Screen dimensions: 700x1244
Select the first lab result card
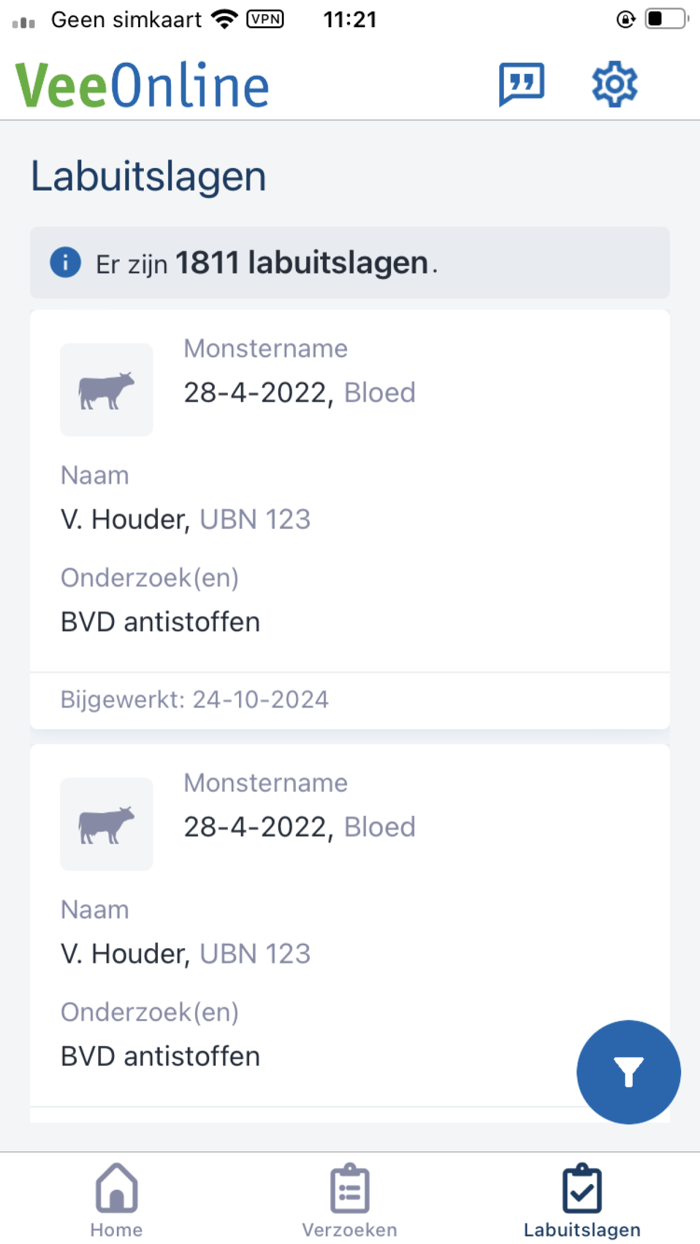350,500
